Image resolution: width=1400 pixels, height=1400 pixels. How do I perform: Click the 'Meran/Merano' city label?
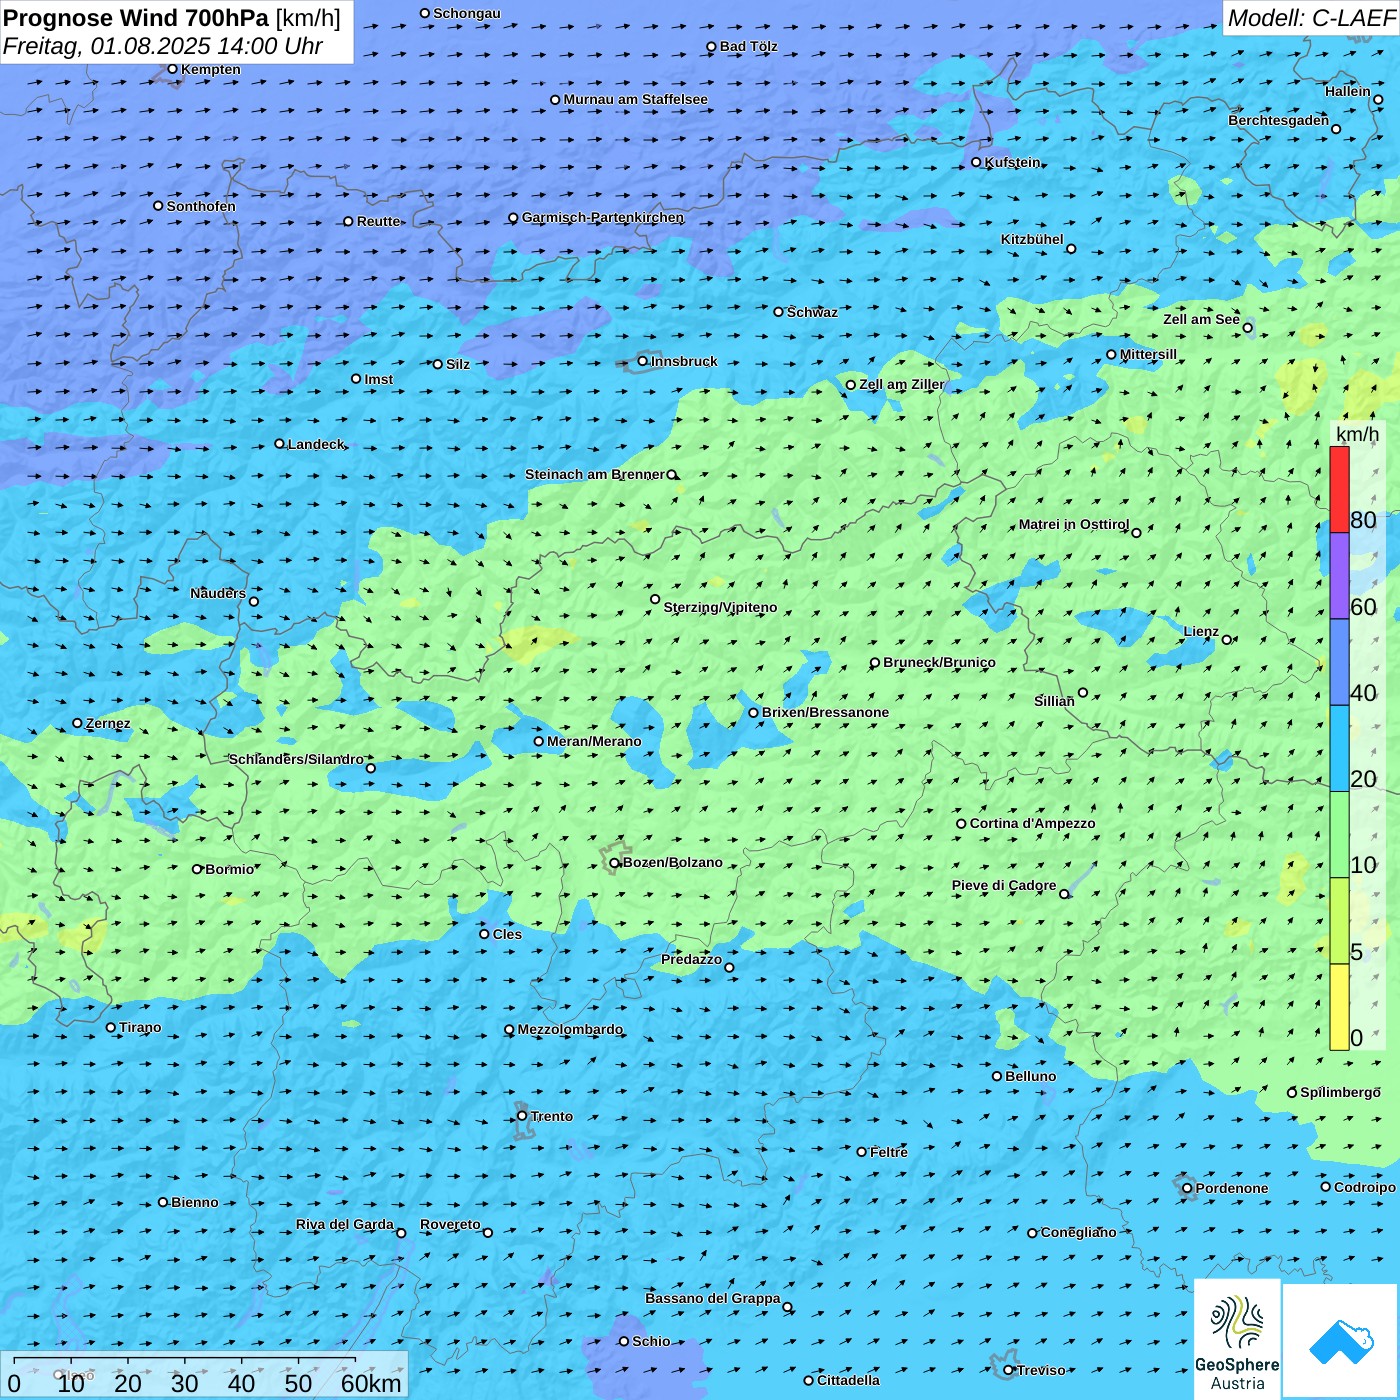pyautogui.click(x=594, y=741)
